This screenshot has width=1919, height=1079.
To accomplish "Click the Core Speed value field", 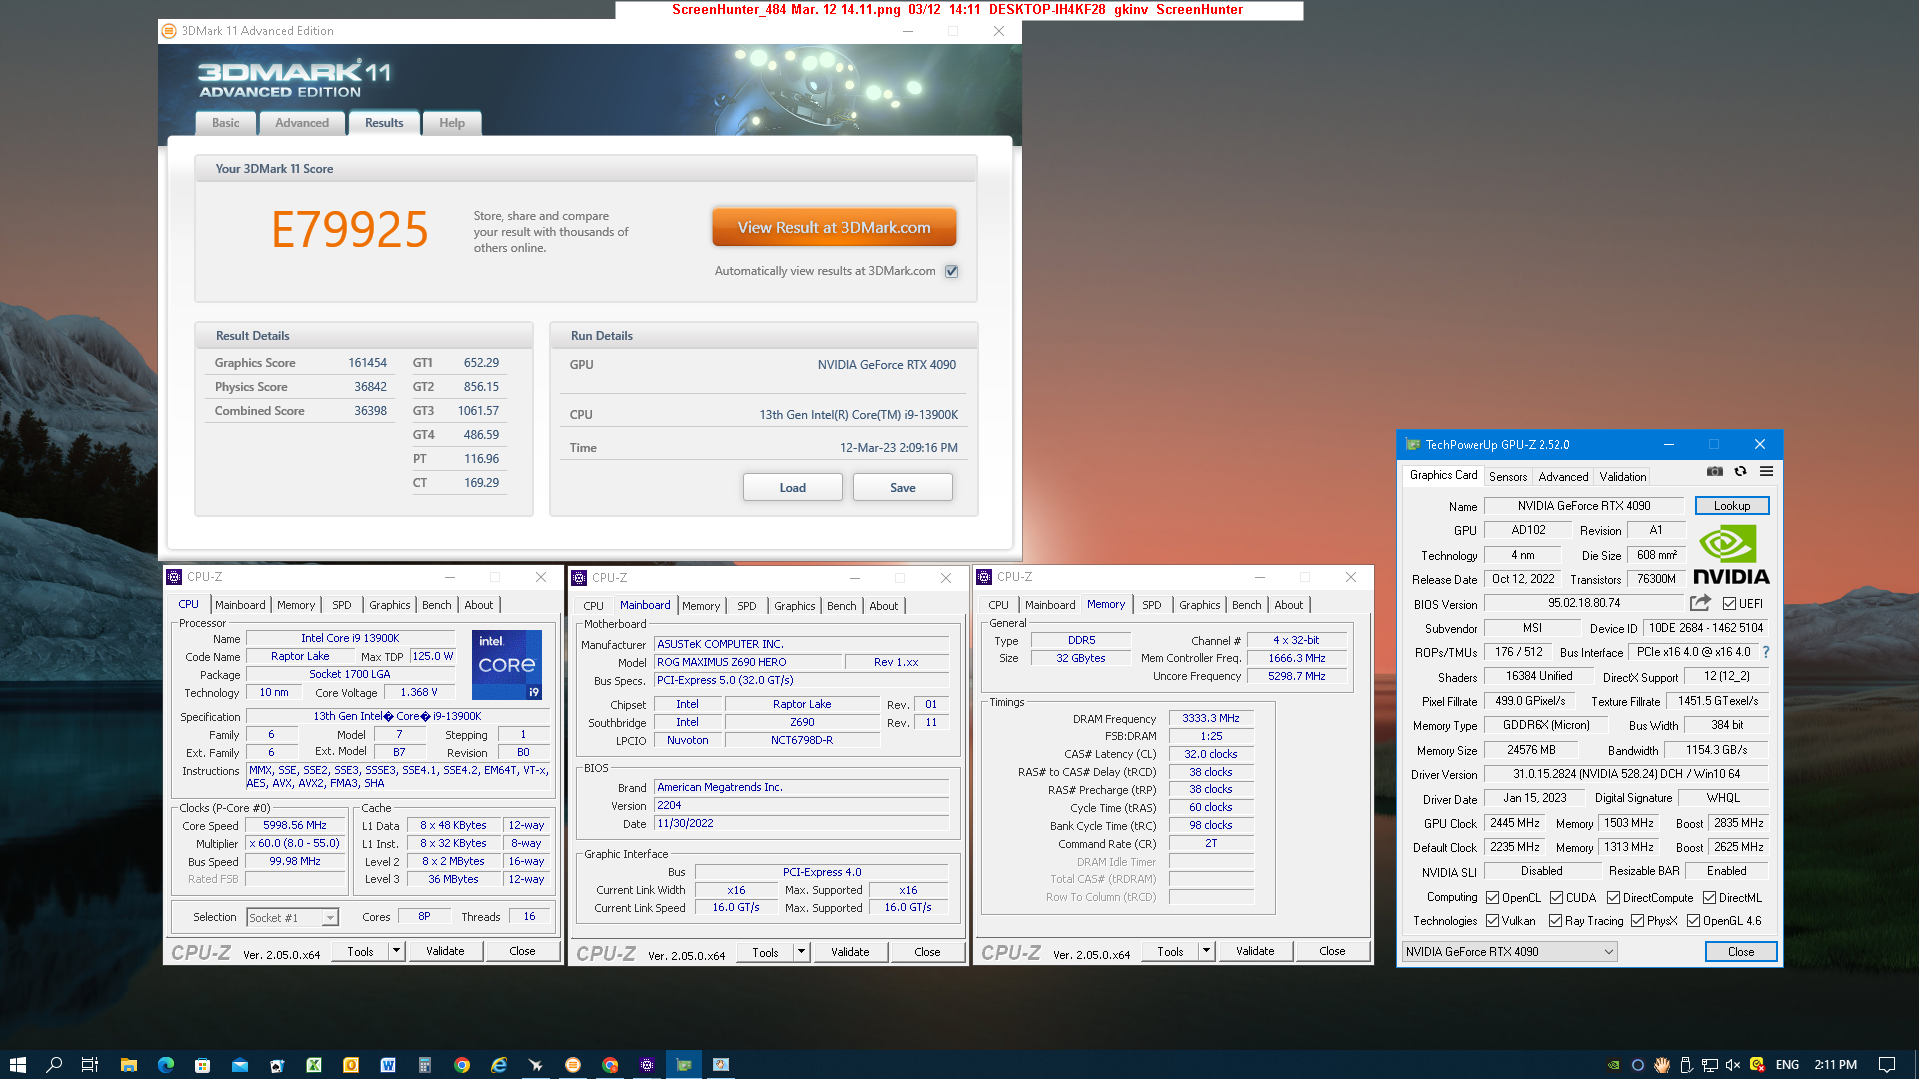I will pos(295,825).
